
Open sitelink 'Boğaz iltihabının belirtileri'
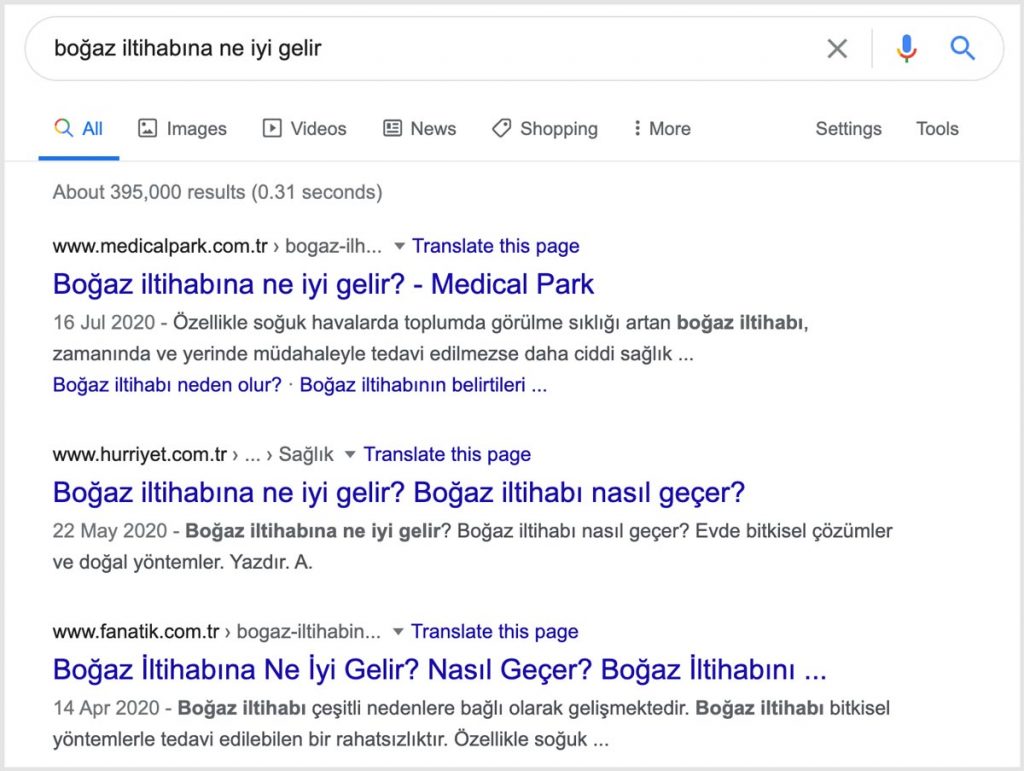pyautogui.click(x=423, y=385)
